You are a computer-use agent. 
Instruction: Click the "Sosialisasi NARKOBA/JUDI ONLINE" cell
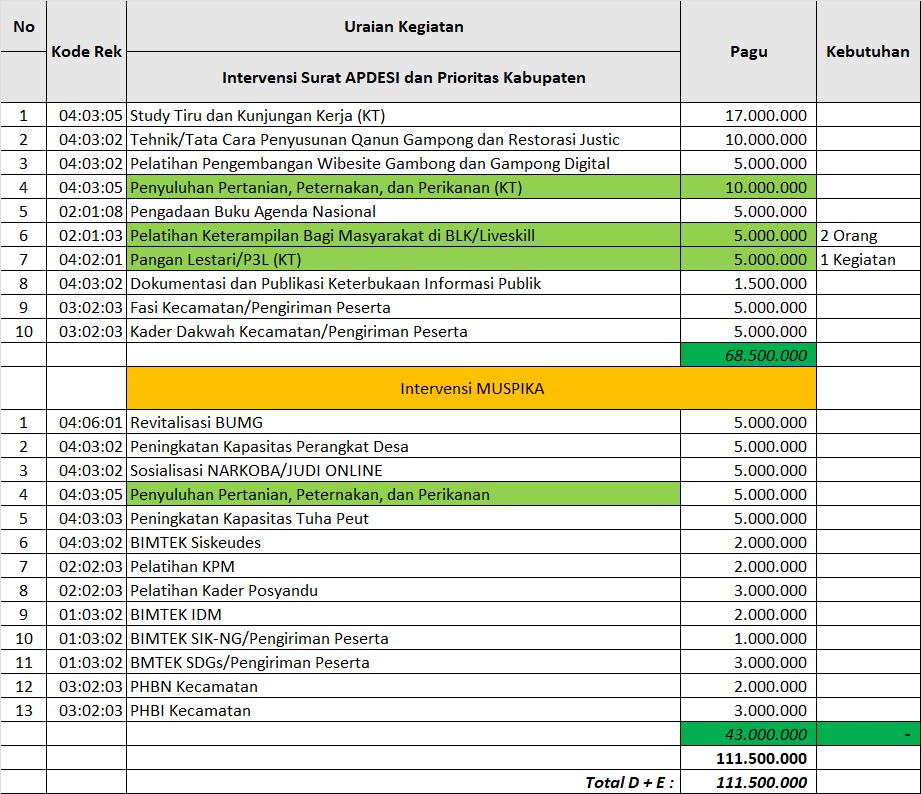pos(403,470)
